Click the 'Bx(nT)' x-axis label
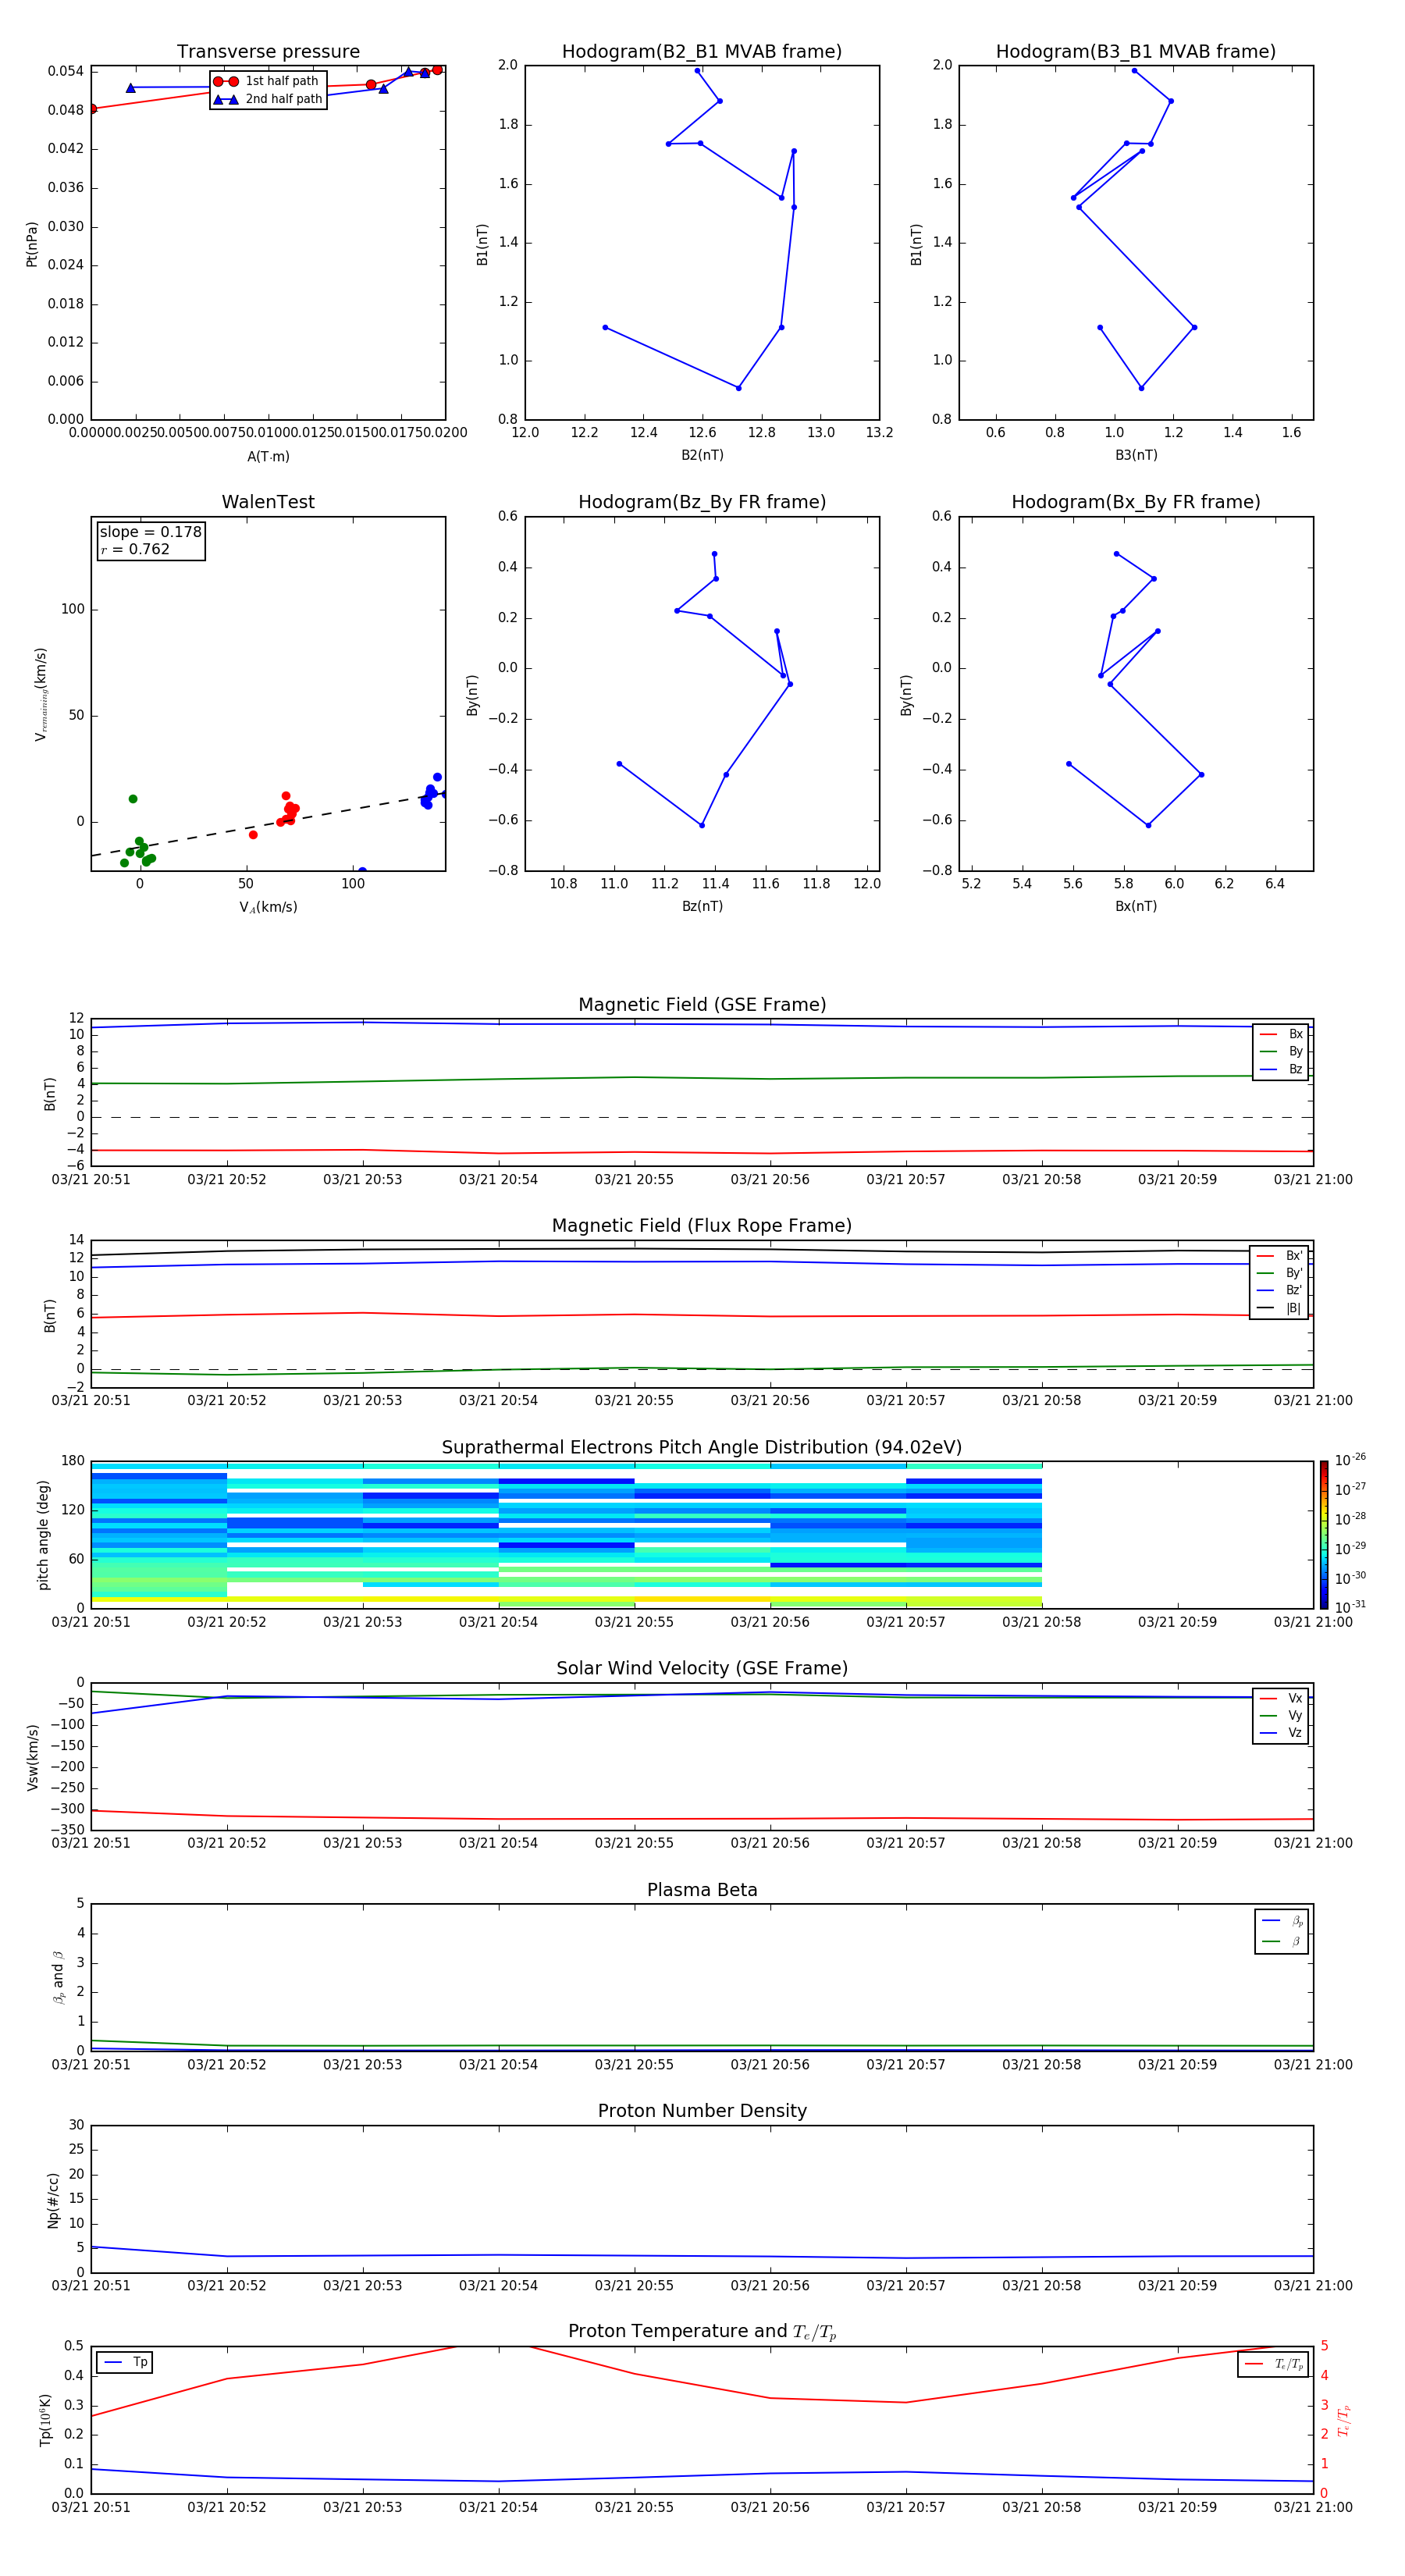1405x2576 pixels. click(1136, 906)
